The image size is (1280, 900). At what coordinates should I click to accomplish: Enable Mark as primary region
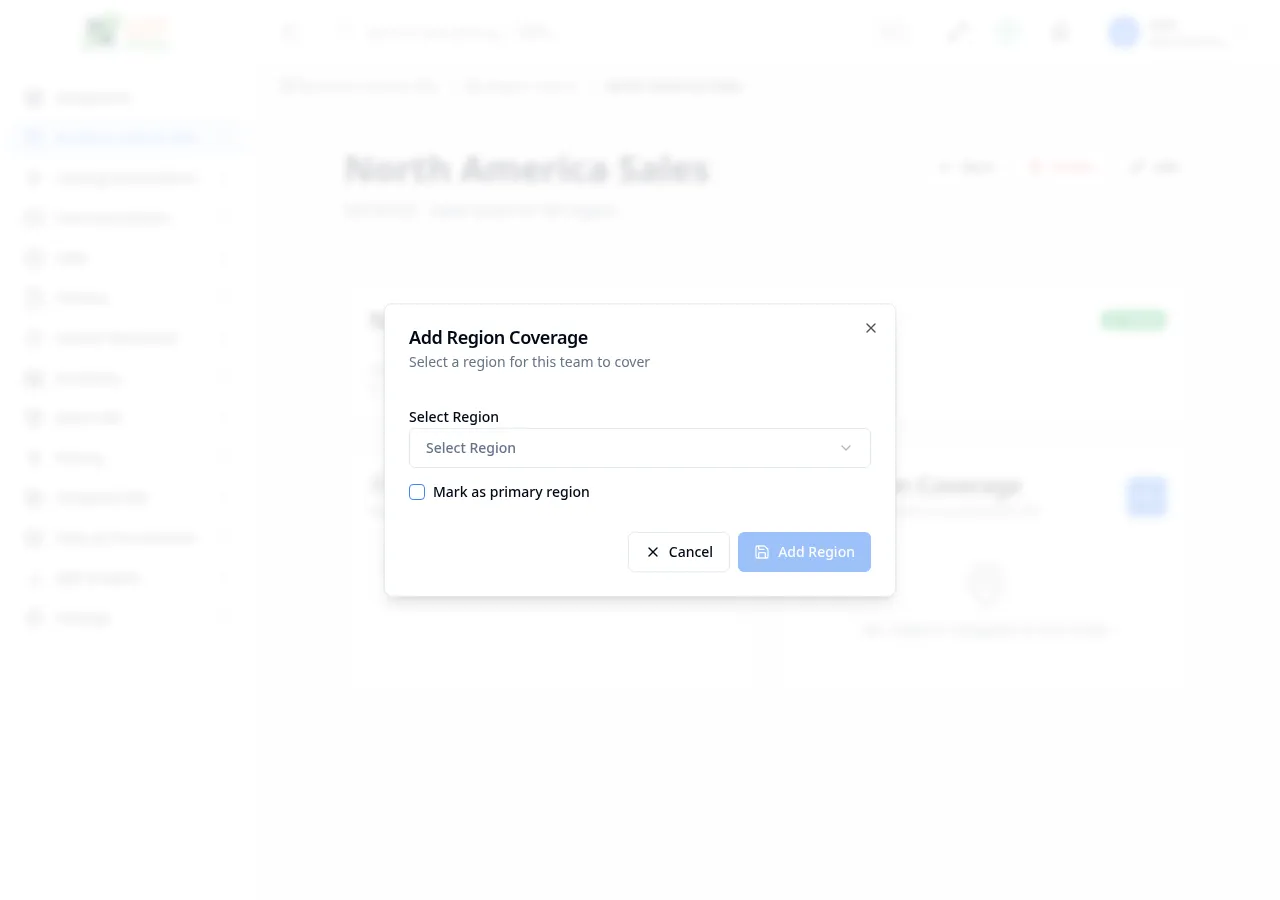(x=417, y=492)
